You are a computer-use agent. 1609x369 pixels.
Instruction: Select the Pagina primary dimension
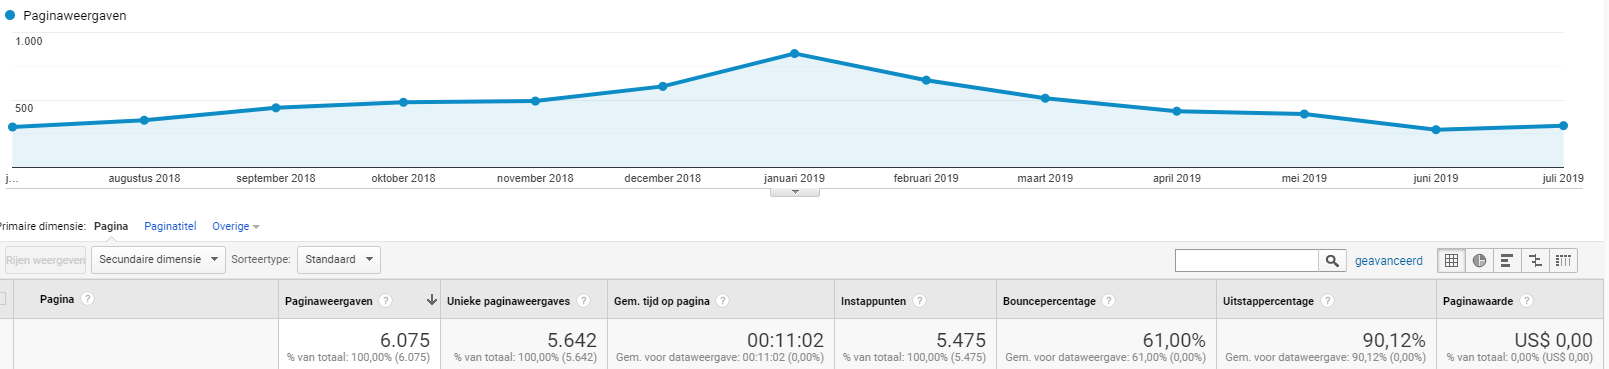[111, 227]
